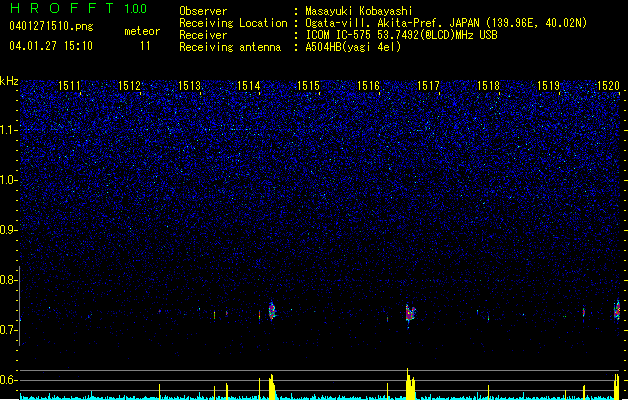
Task: Click the Receiver field label
Action: pos(203,35)
